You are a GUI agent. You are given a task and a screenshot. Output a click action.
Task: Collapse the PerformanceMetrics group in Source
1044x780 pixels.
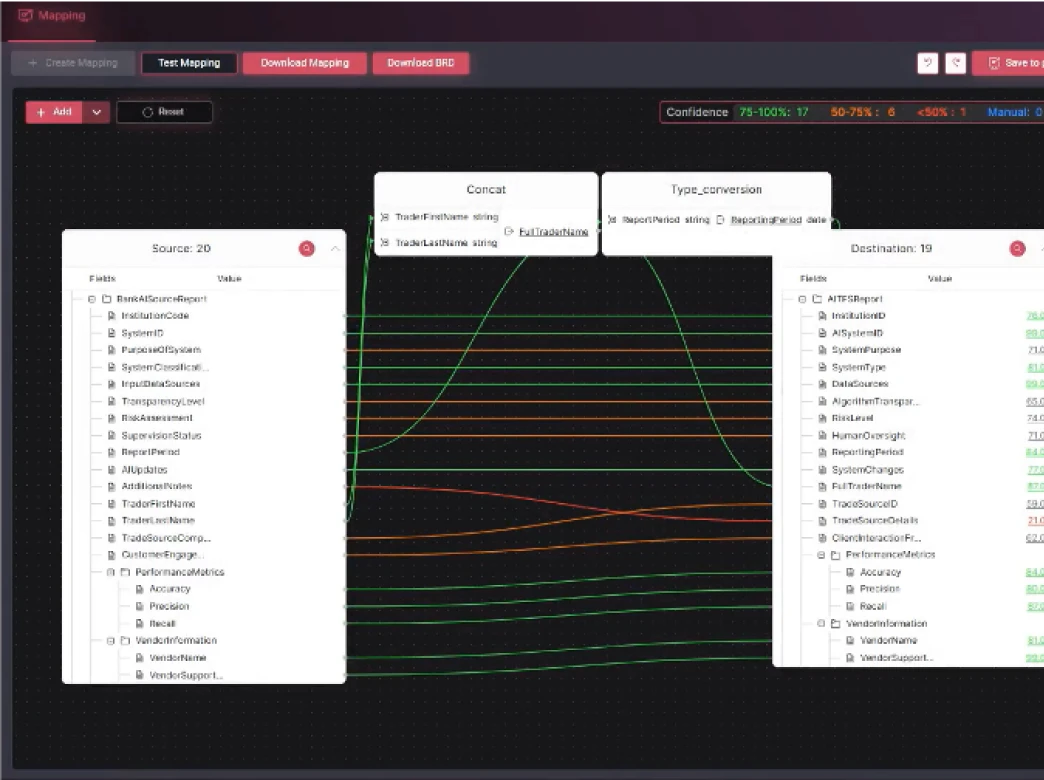click(110, 571)
